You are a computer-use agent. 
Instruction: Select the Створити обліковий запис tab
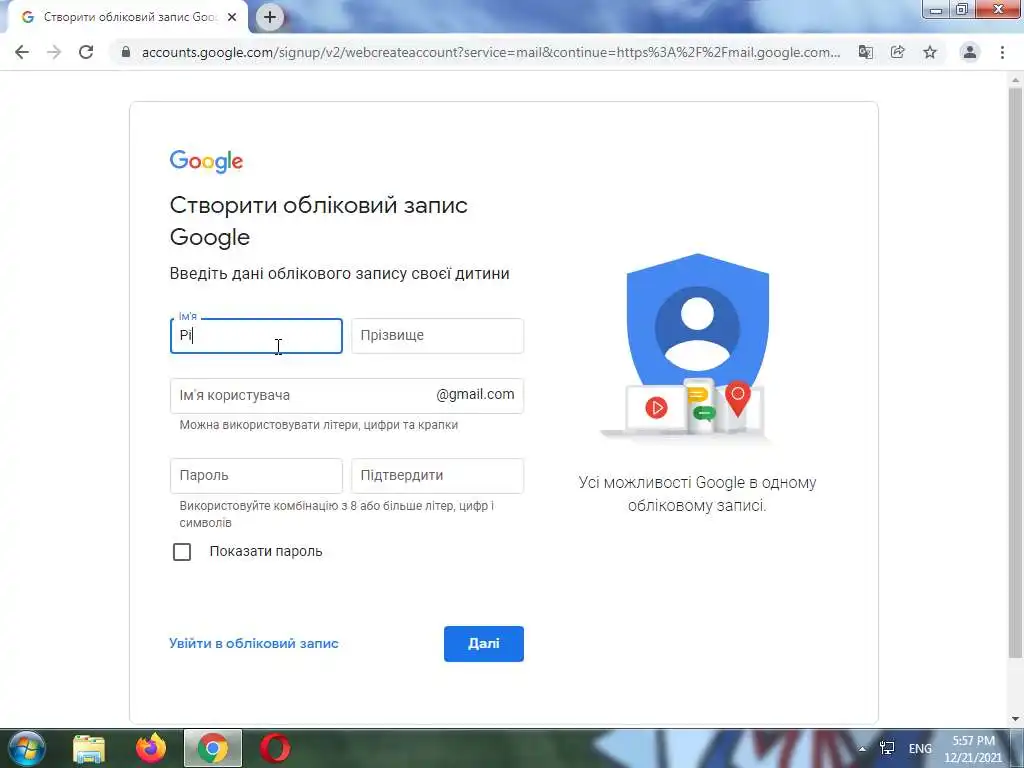127,18
